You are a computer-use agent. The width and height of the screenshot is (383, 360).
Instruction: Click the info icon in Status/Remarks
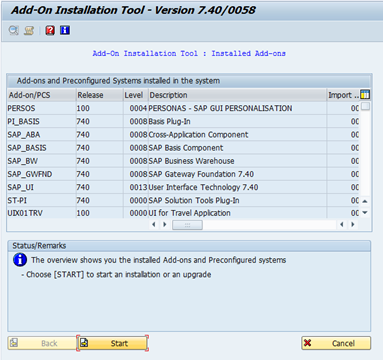20,260
